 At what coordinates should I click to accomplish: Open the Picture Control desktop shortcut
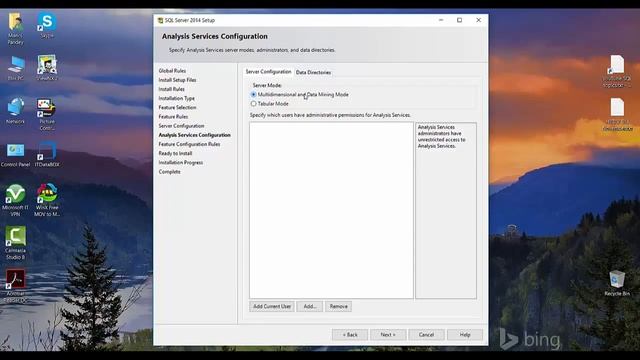pos(47,114)
